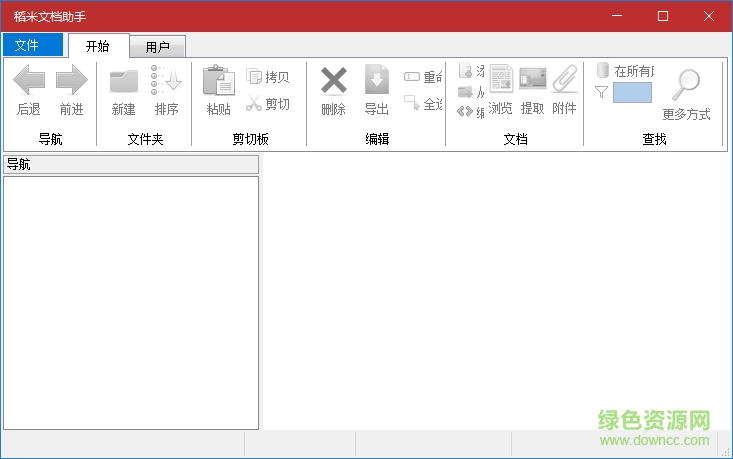
Task: Close the 稻米文档助手 window
Action: (709, 16)
